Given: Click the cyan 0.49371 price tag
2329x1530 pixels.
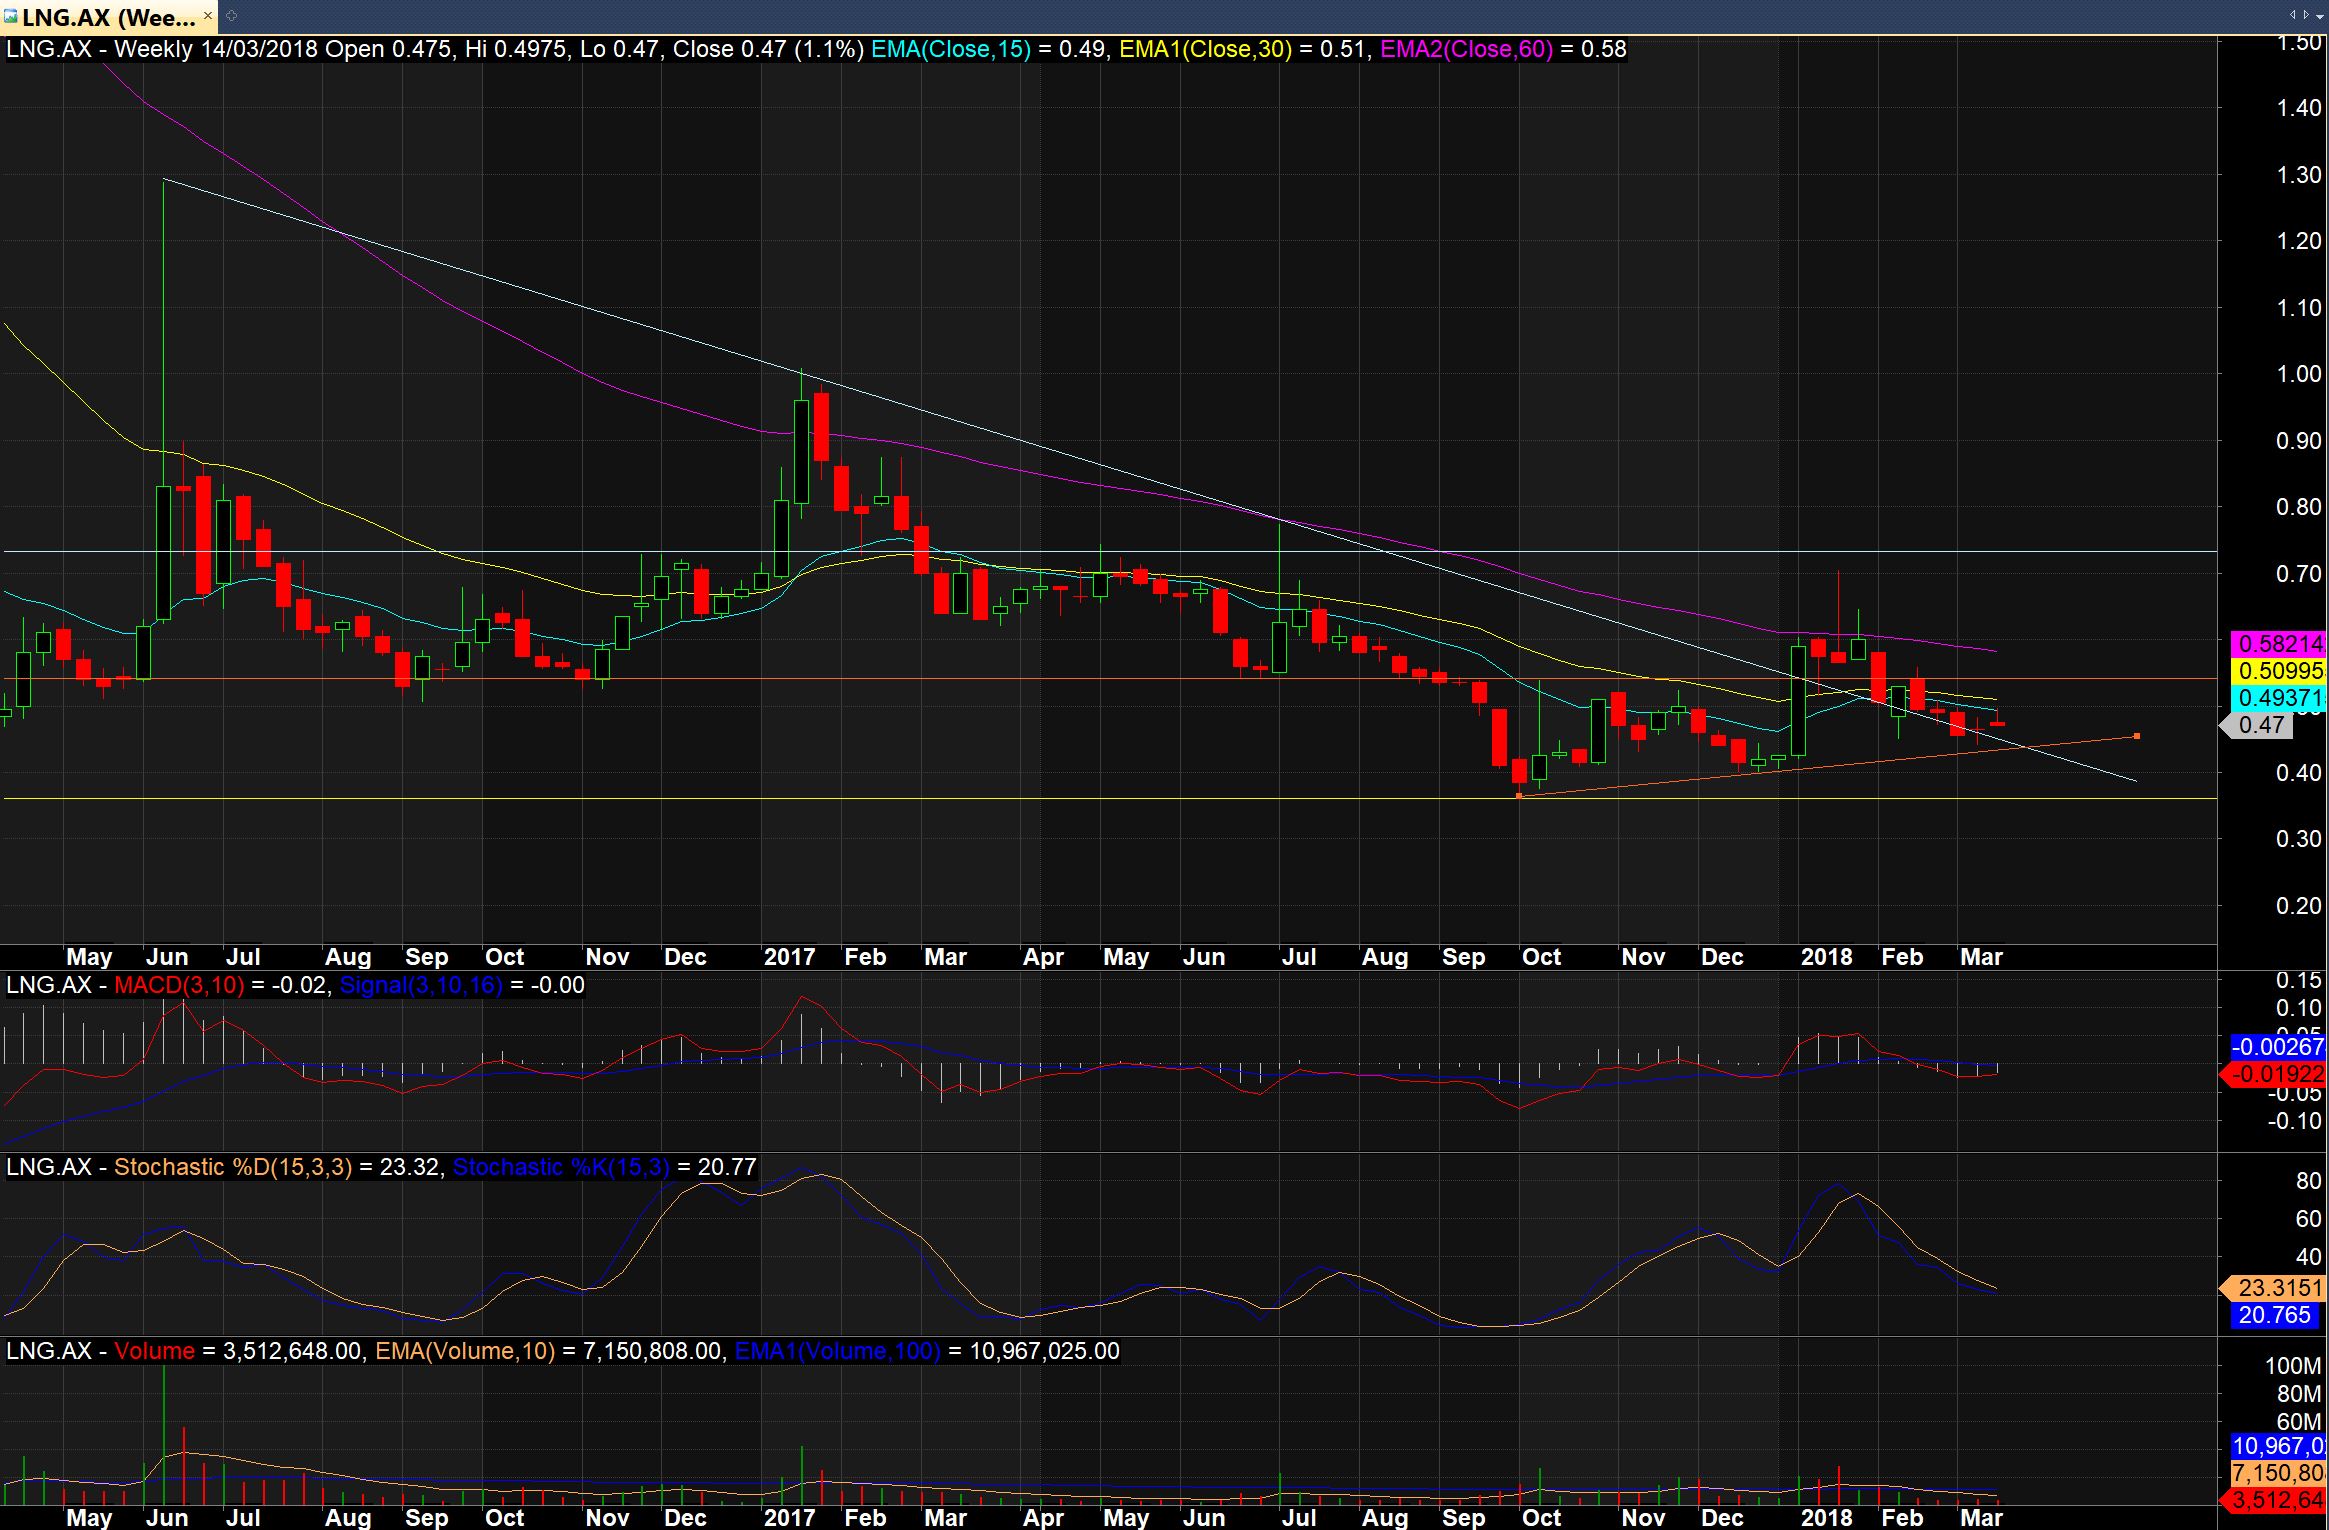Looking at the screenshot, I should click(x=2279, y=698).
